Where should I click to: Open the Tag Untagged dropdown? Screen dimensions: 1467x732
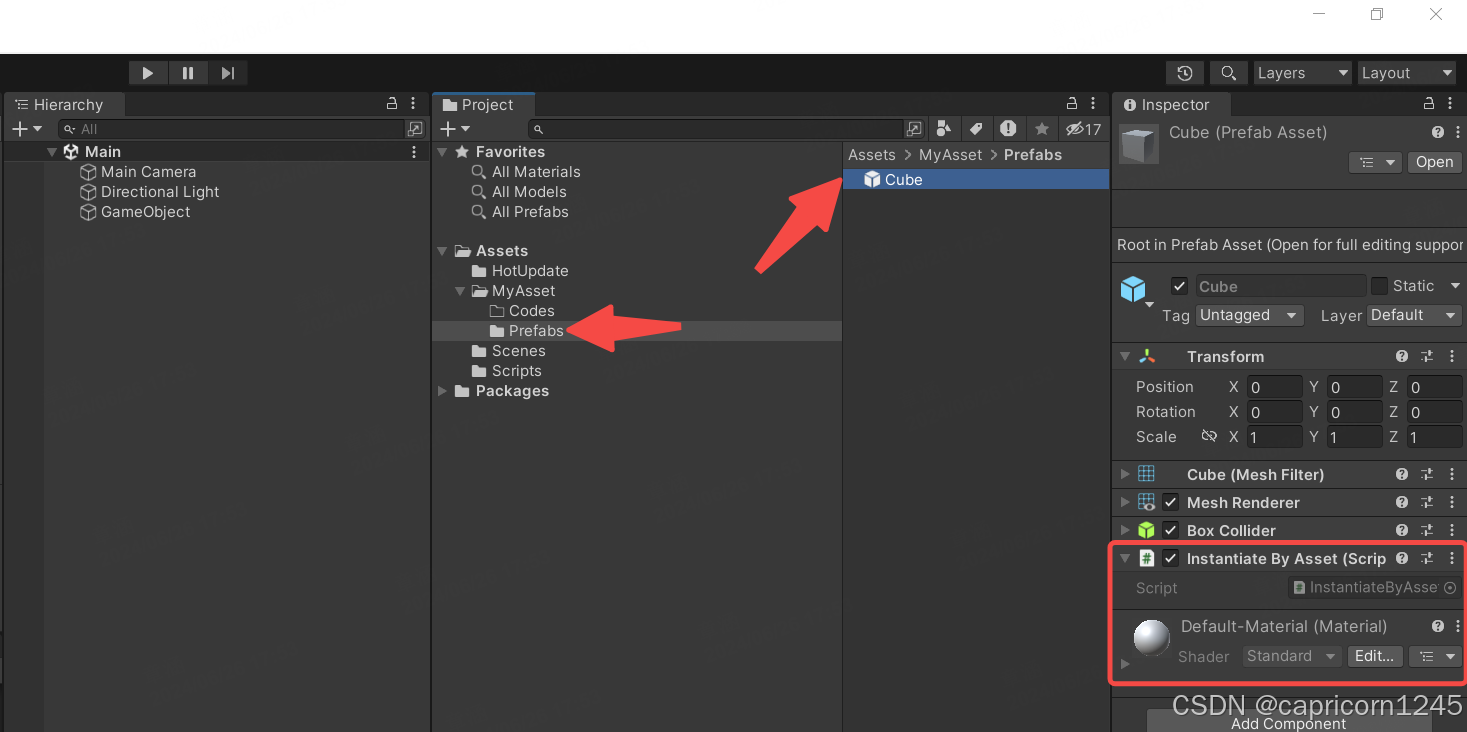[1248, 315]
